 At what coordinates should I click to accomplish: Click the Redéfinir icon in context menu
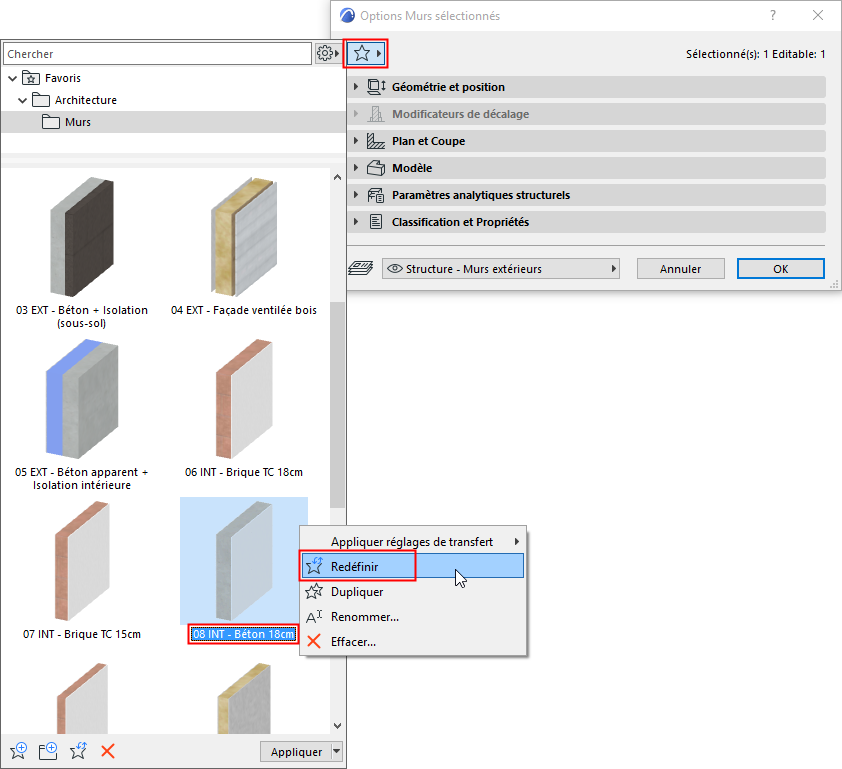coord(314,565)
